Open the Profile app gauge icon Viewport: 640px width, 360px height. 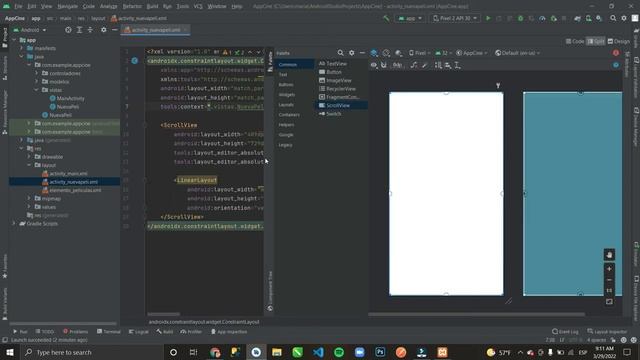(542, 18)
